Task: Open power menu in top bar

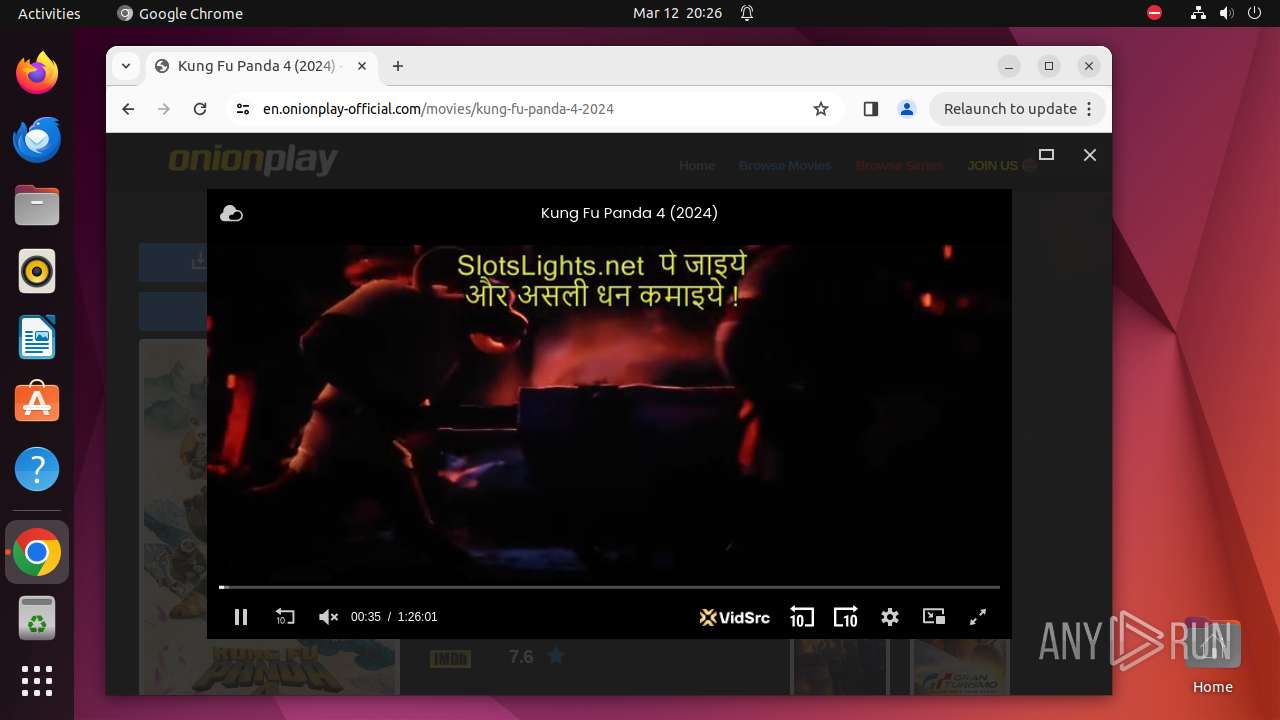Action: pyautogui.click(x=1255, y=13)
